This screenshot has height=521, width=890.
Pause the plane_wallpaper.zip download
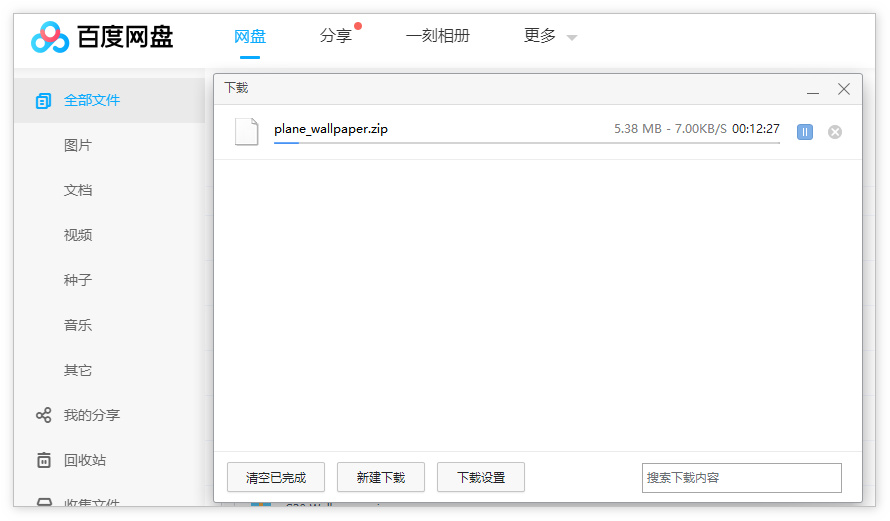coord(805,132)
